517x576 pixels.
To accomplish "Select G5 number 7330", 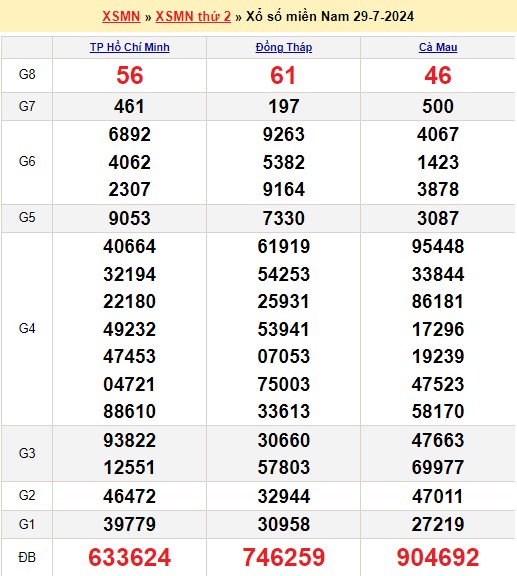I will (x=284, y=218).
